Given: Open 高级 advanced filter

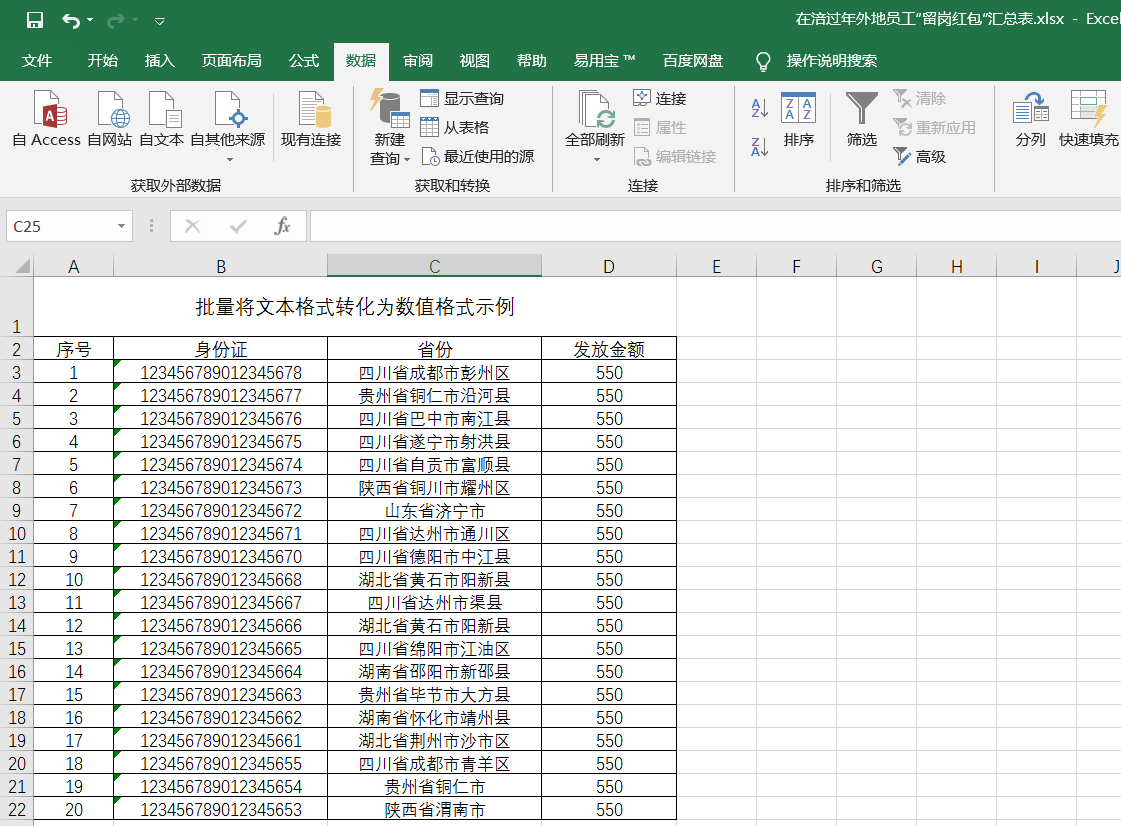Looking at the screenshot, I should 919,156.
